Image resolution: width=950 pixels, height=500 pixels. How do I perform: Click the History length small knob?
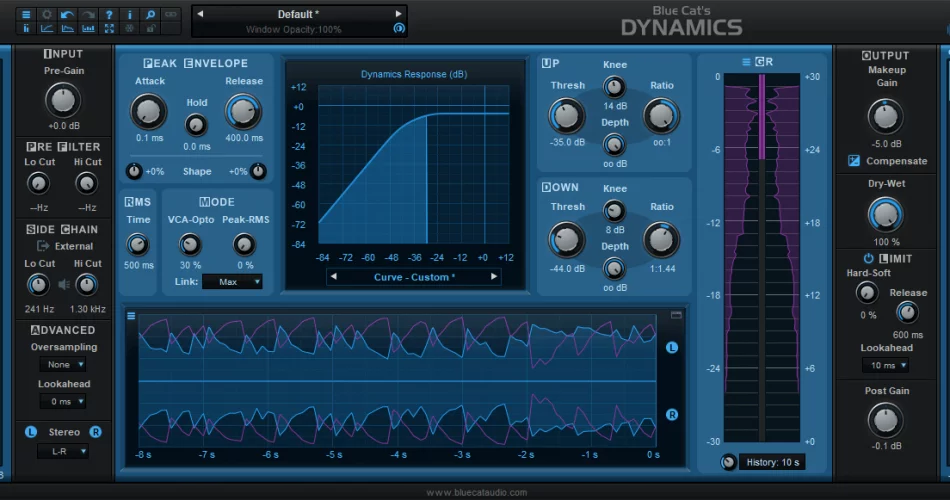tap(728, 462)
